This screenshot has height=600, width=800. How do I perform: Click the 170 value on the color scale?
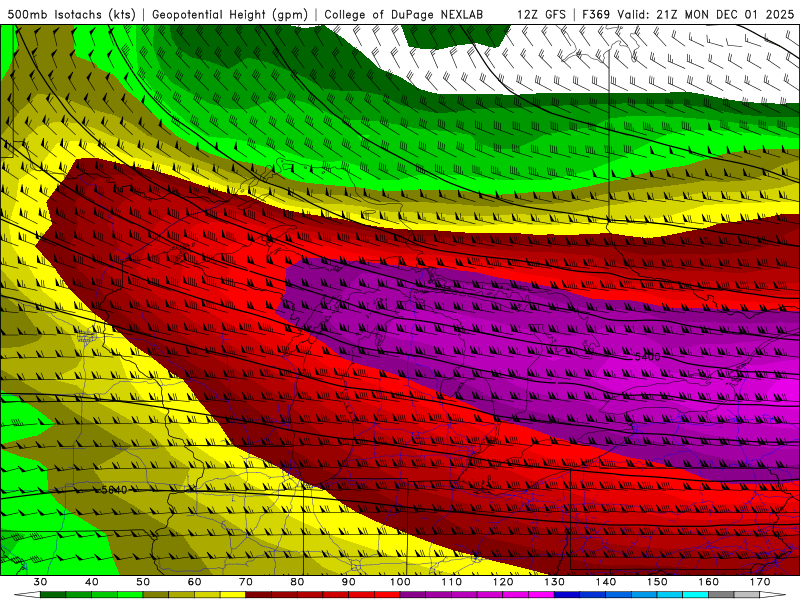760,582
